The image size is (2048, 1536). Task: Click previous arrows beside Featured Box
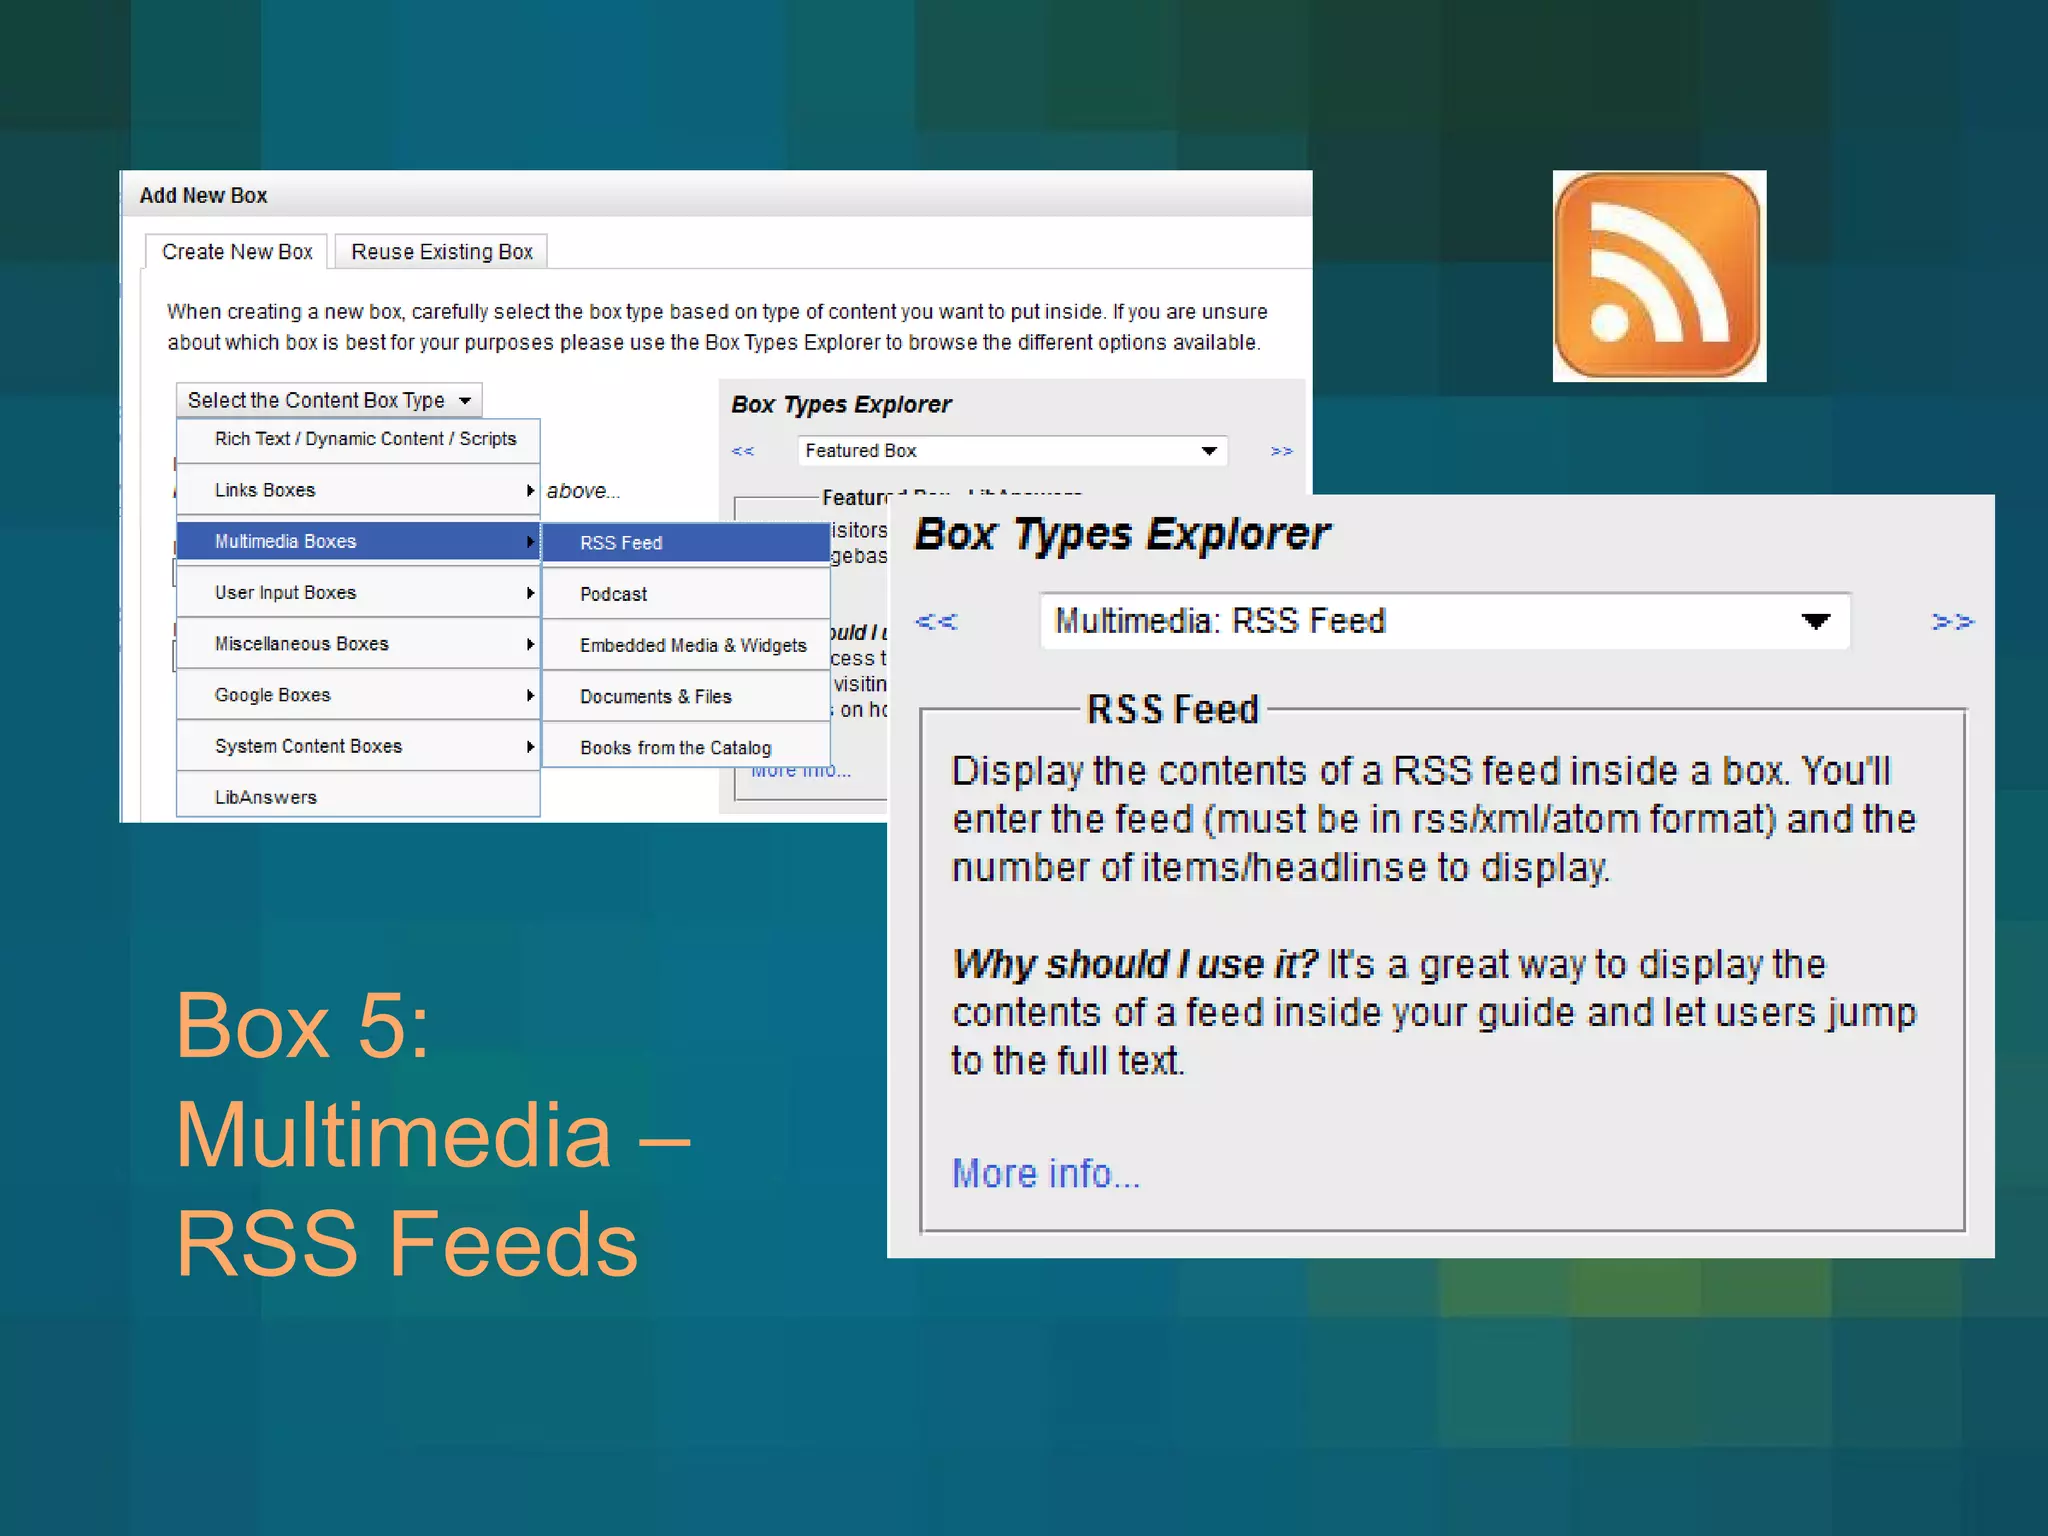pos(743,451)
